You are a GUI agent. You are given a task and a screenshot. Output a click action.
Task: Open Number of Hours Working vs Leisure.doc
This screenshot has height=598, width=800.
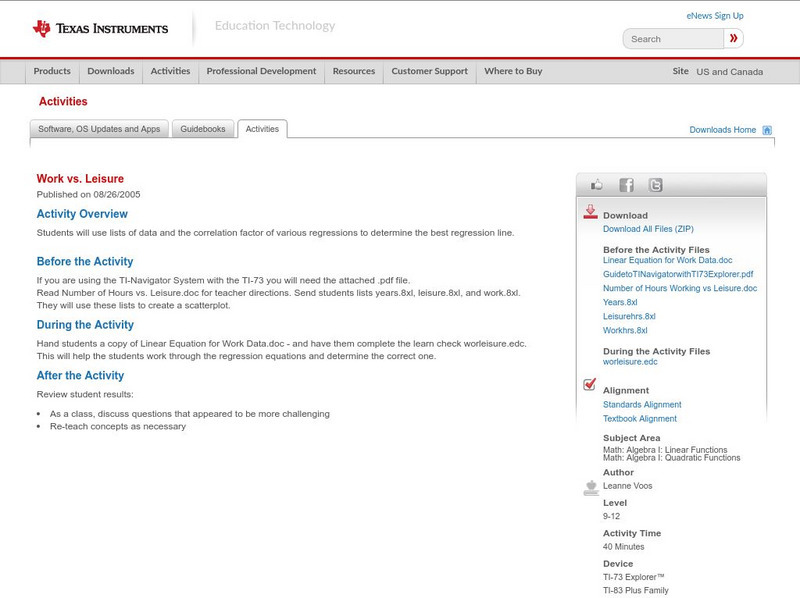[680, 288]
